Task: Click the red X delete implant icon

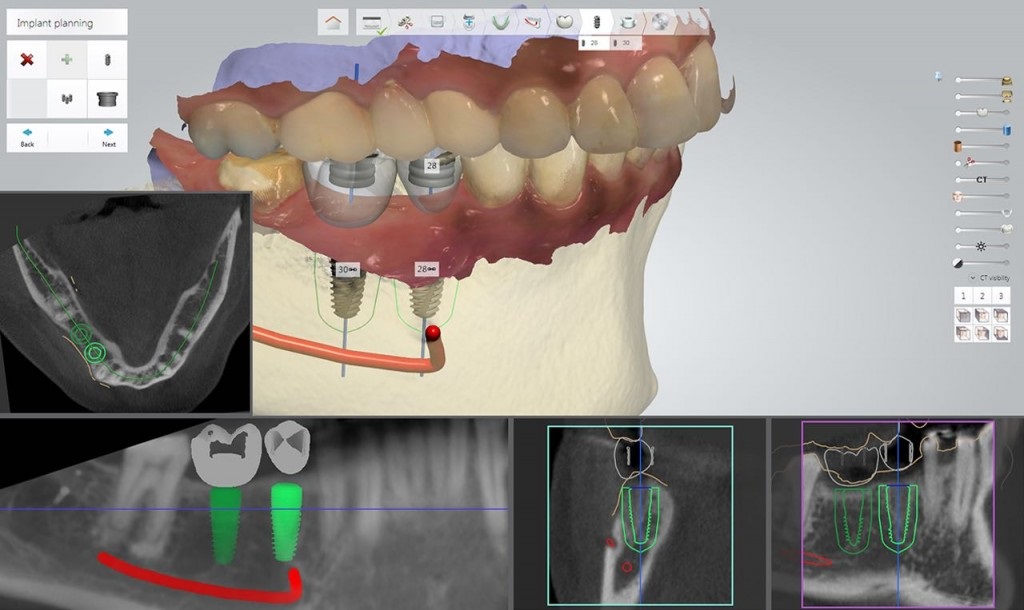Action: (27, 60)
